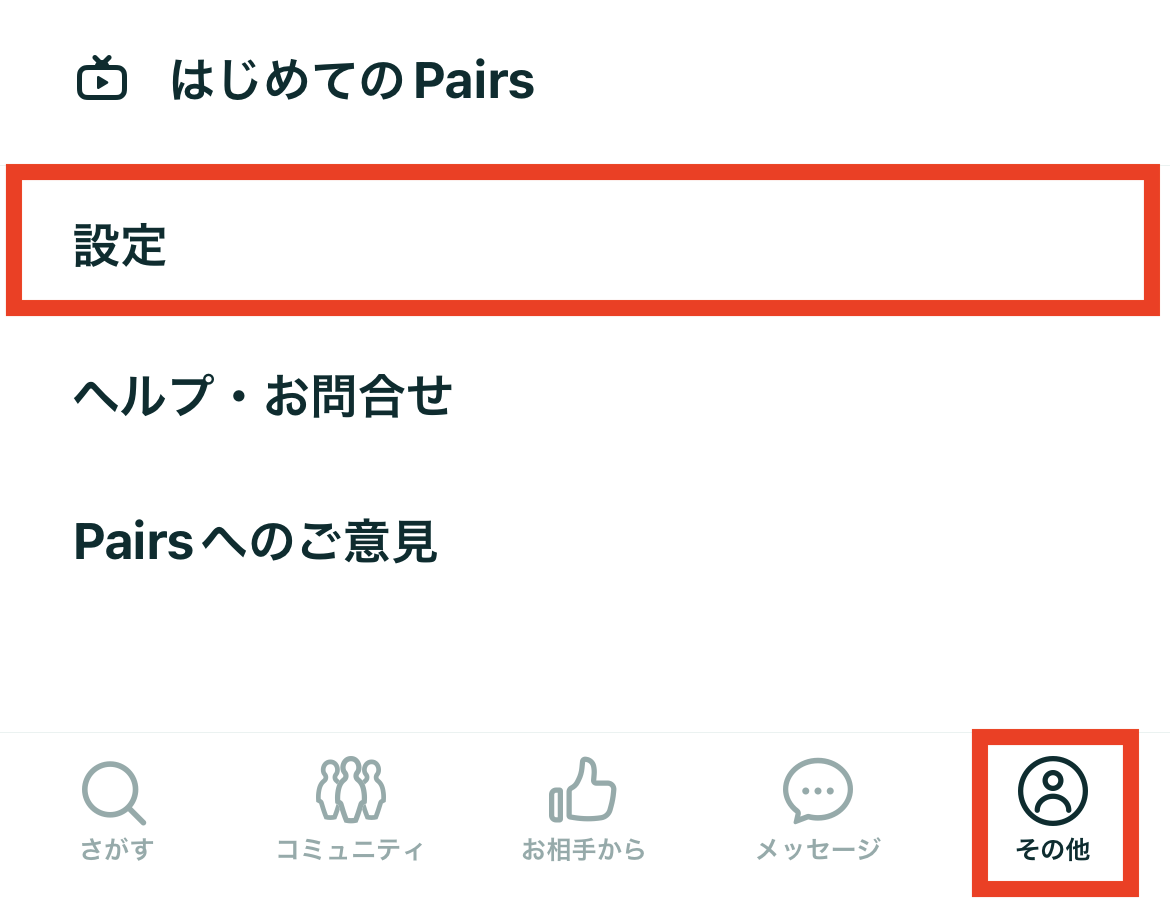
Task: Open Pairsへのご意見 feedback item
Action: [255, 541]
